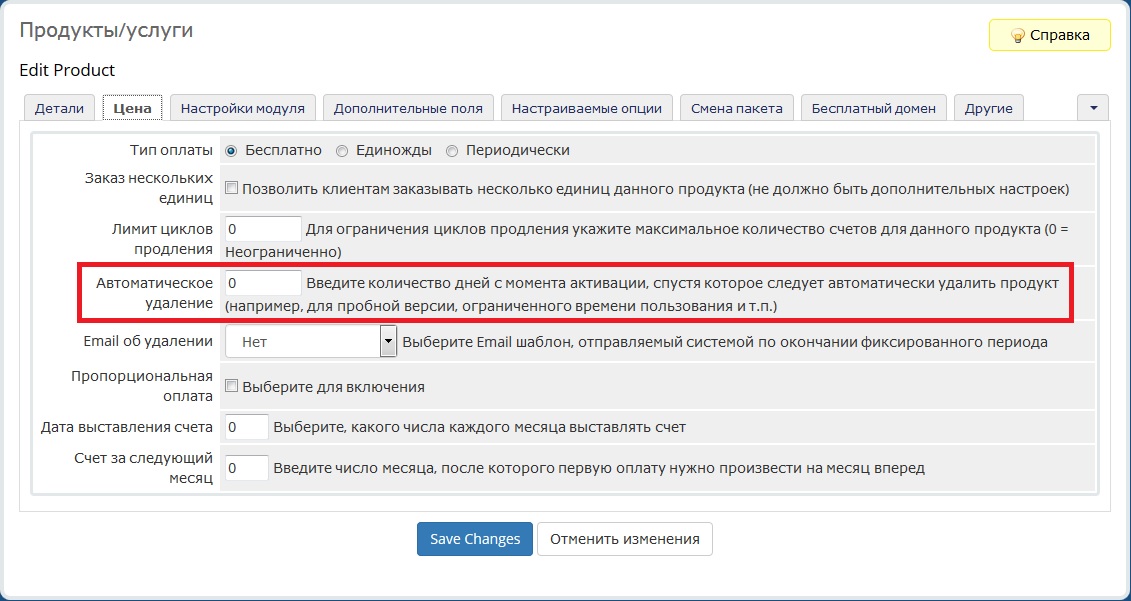Click the Save Changes button

pos(475,539)
